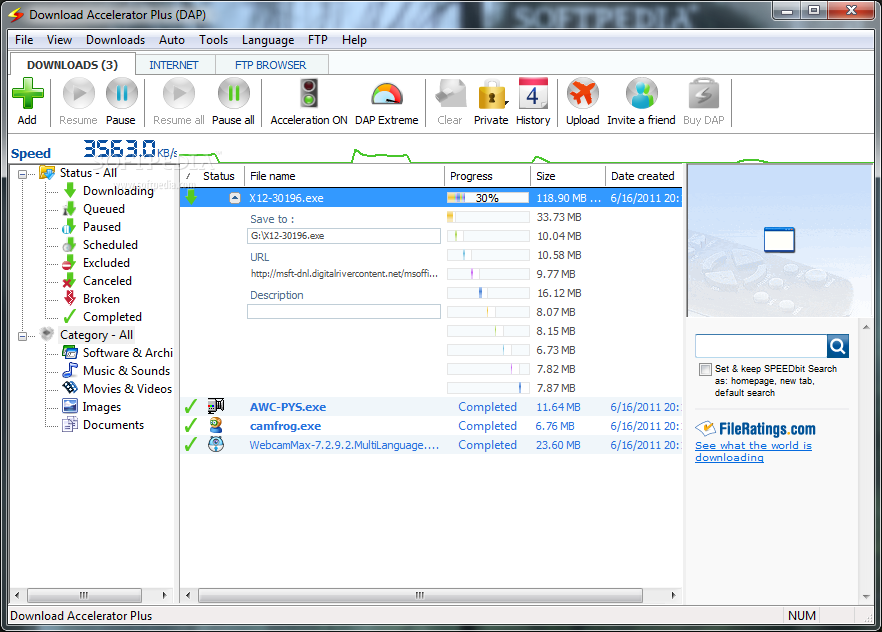Click the X12-30196.exe progress bar

[x=487, y=198]
